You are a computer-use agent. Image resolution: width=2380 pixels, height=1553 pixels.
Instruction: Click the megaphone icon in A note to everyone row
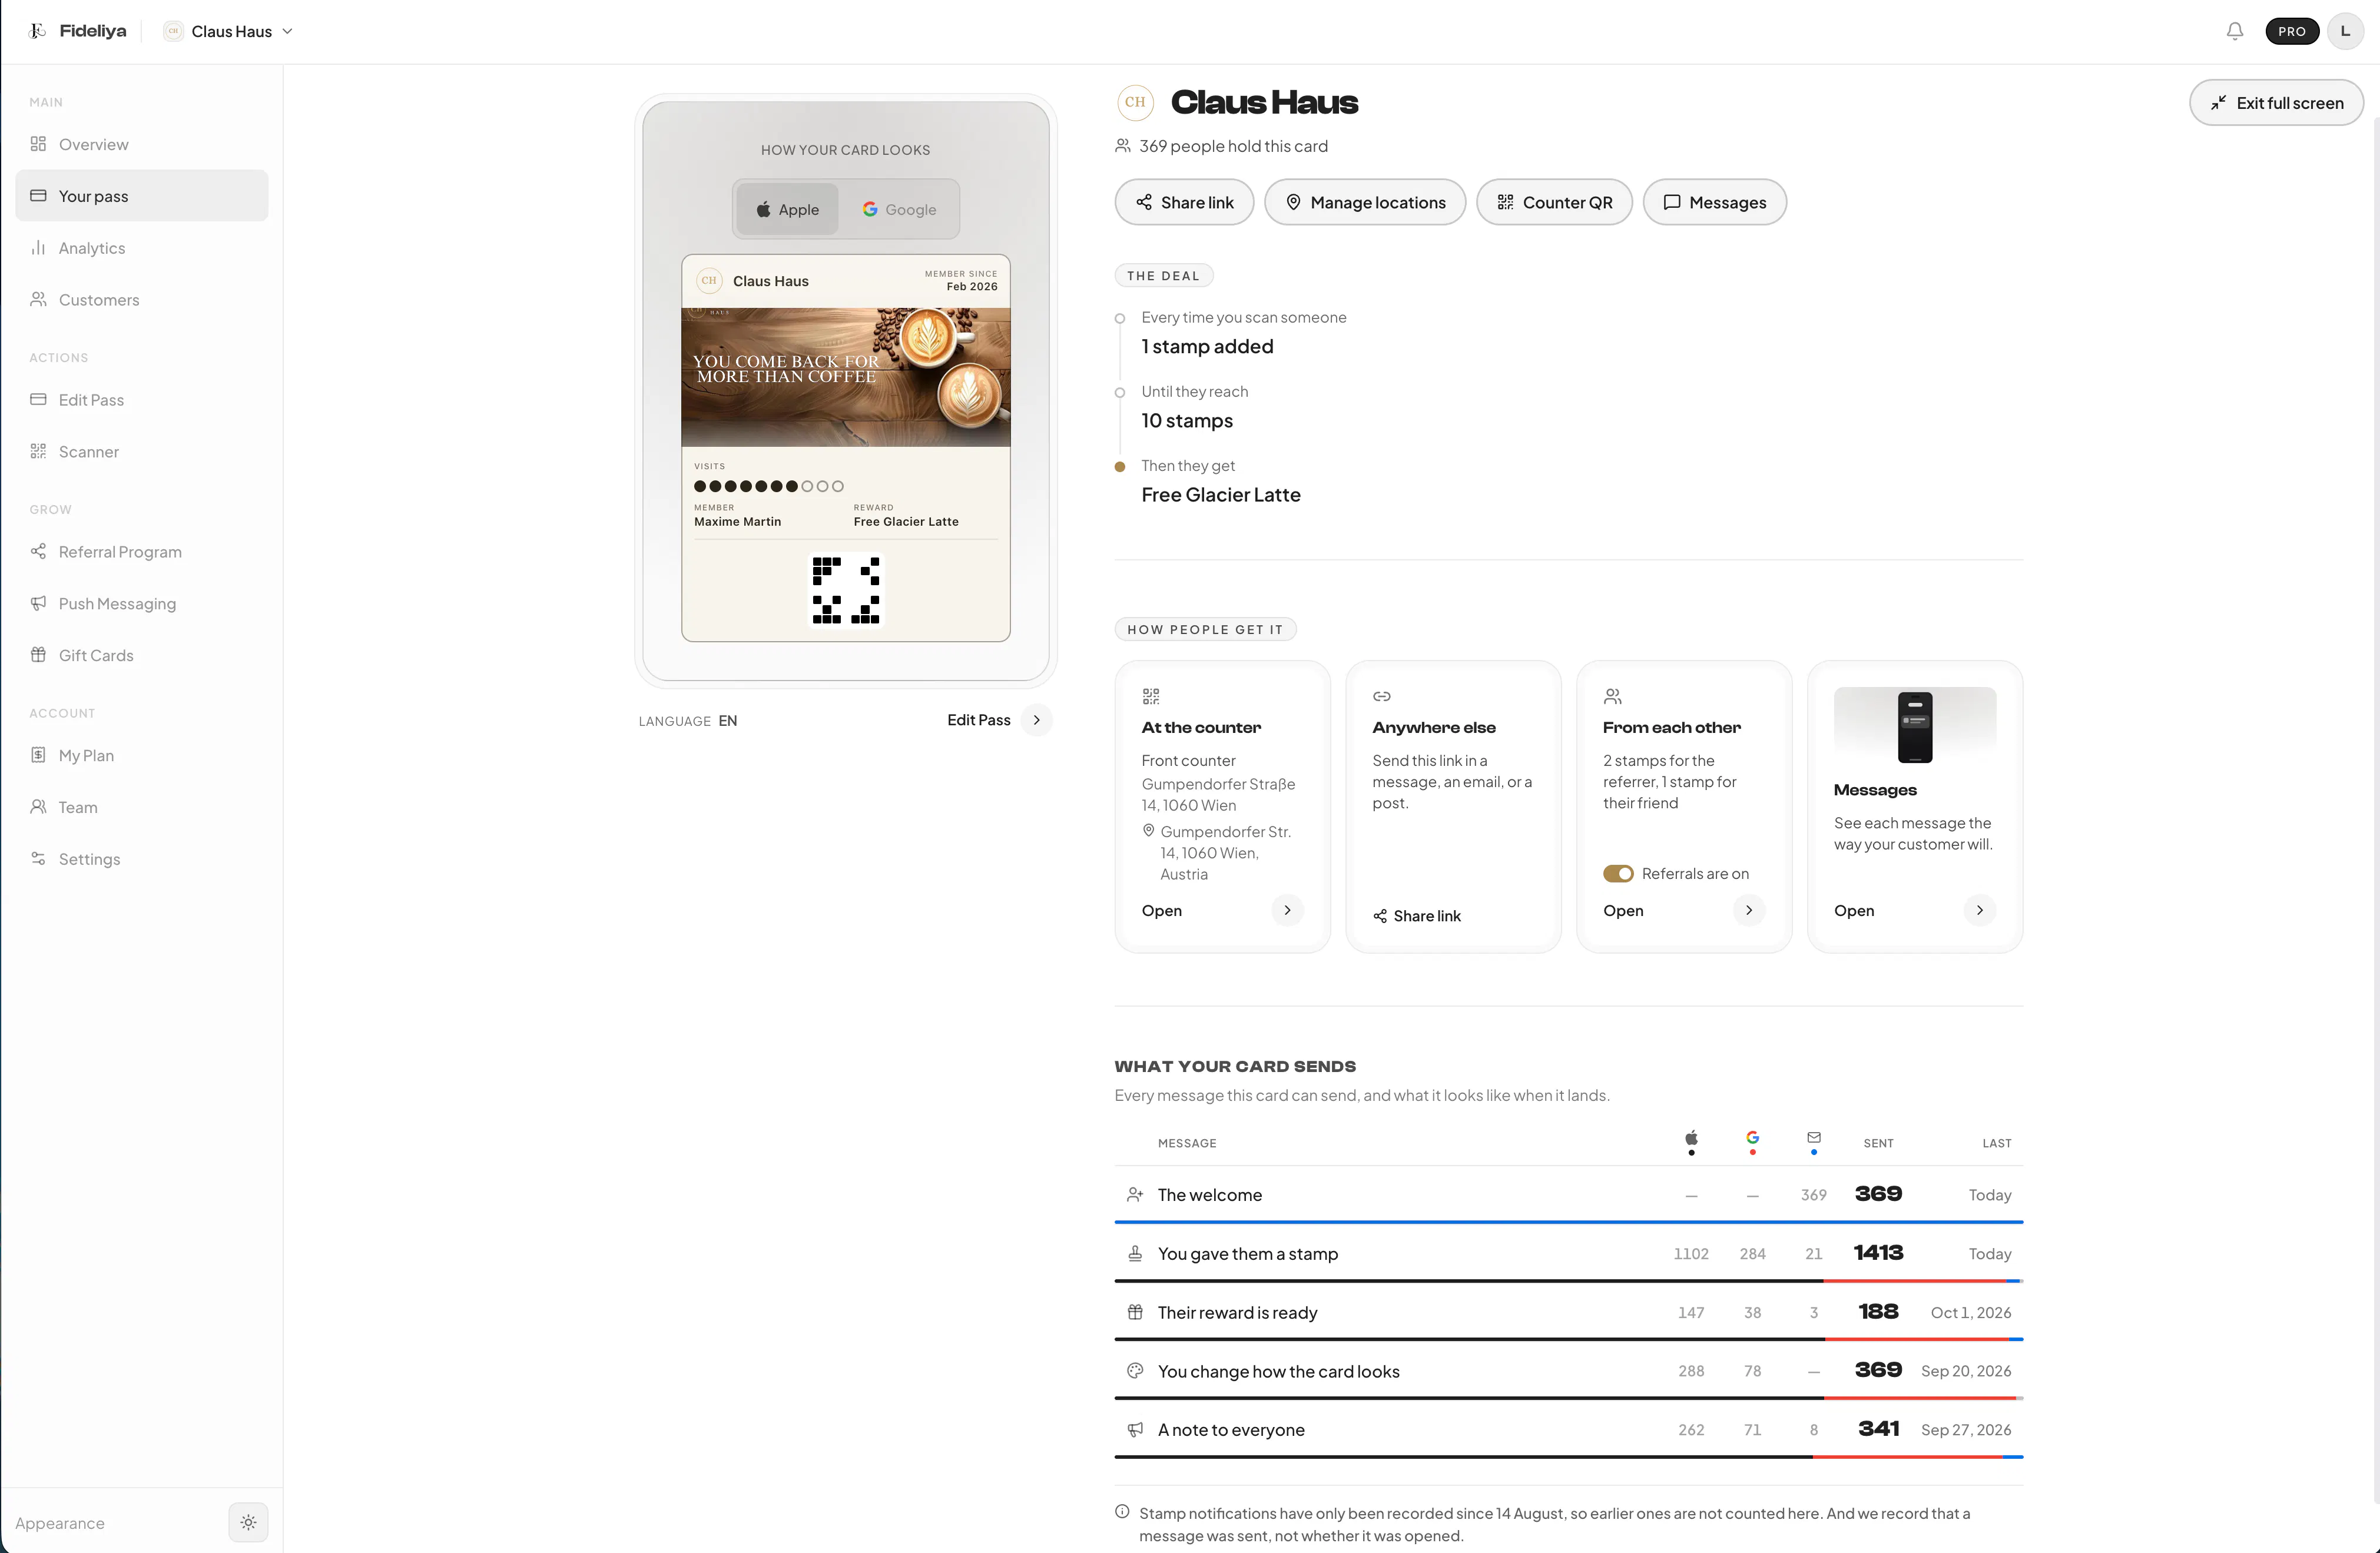point(1135,1430)
